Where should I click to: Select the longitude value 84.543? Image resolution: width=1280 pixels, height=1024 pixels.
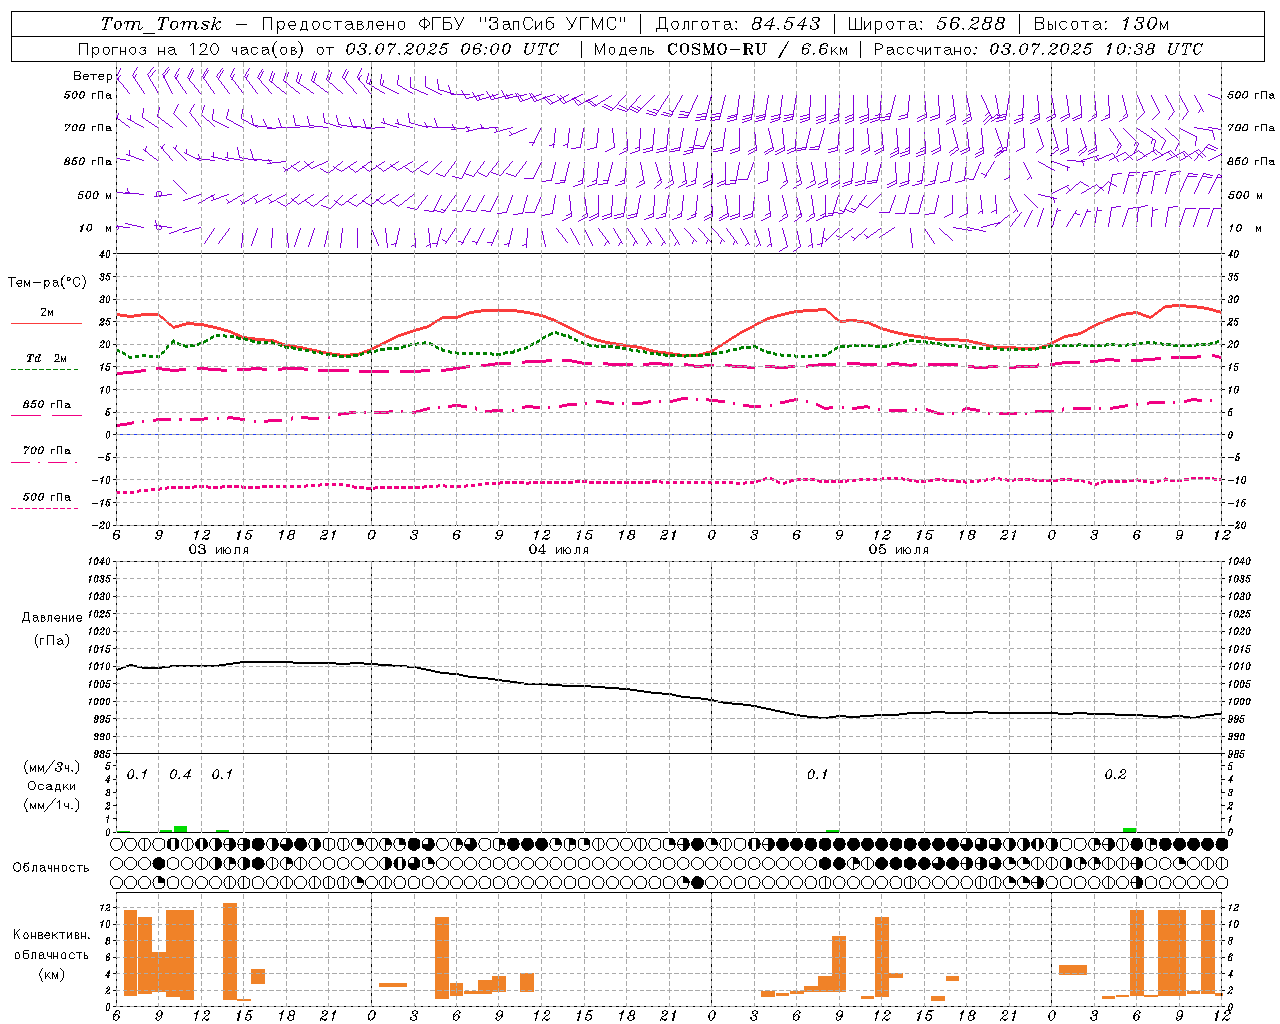[786, 24]
